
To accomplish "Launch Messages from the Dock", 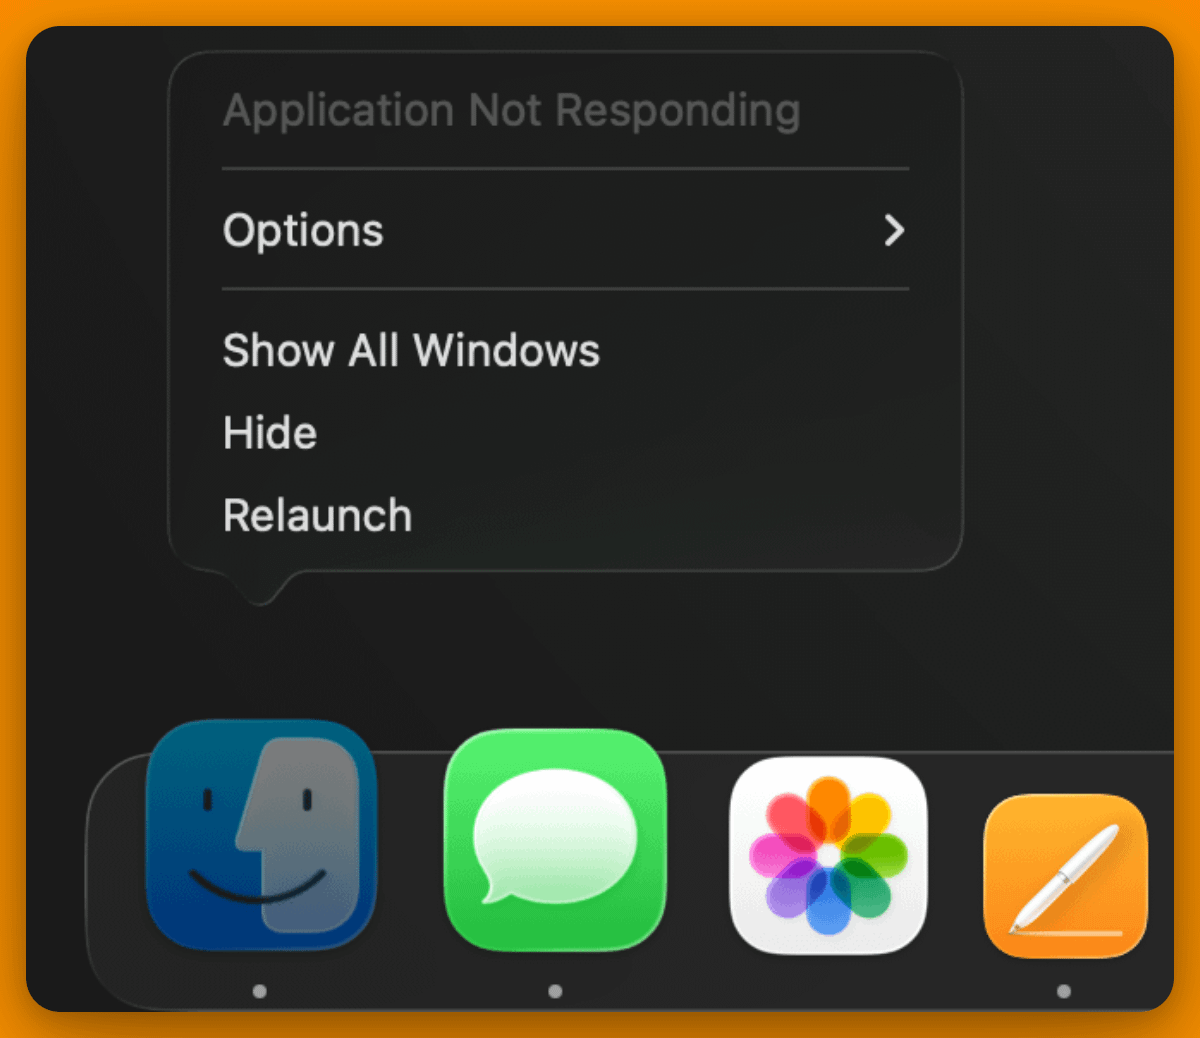I will click(x=555, y=840).
